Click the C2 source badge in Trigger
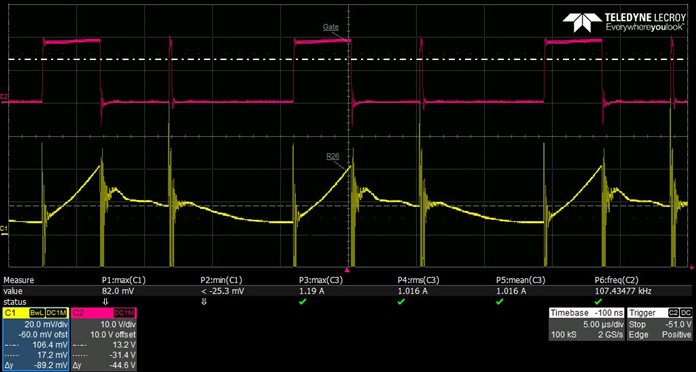Image resolution: width=696 pixels, height=372 pixels. pyautogui.click(x=674, y=313)
